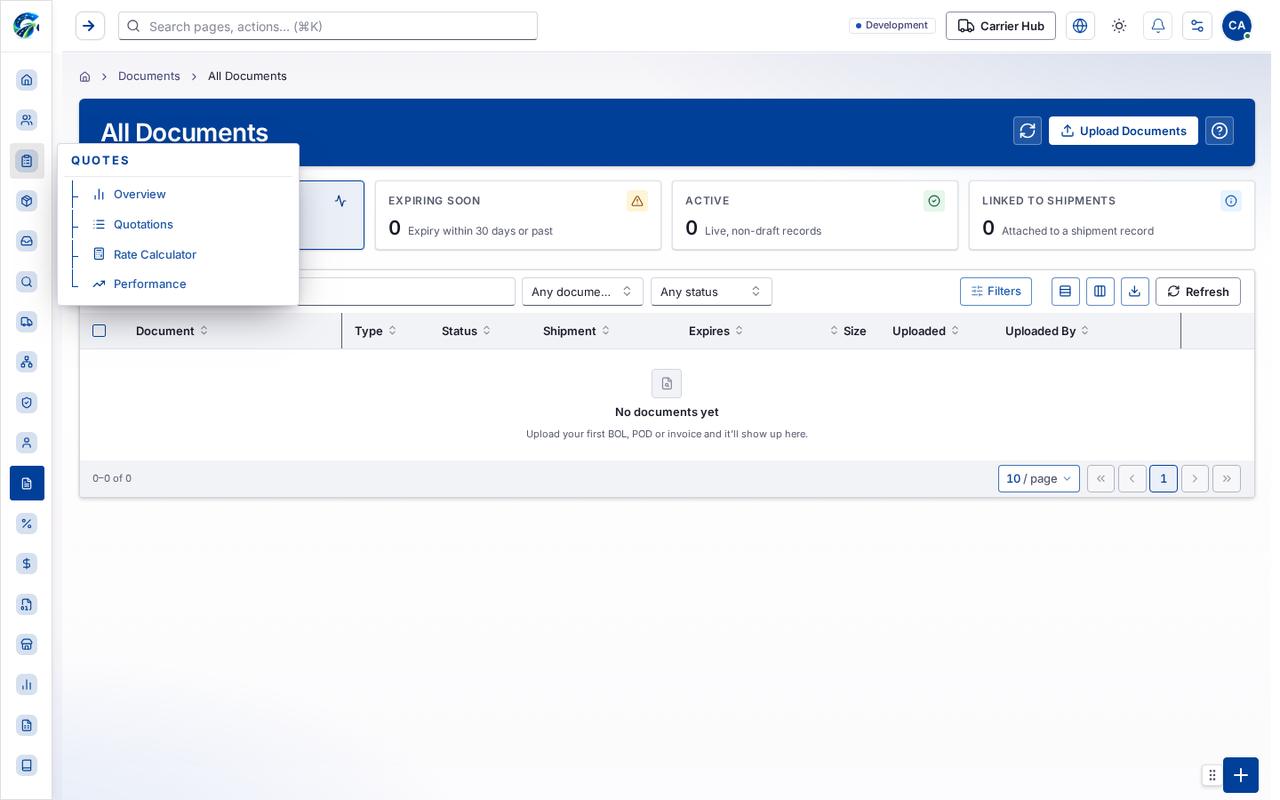Open Rate Calculator from the Quotes menu
1280x800 pixels.
tap(155, 254)
